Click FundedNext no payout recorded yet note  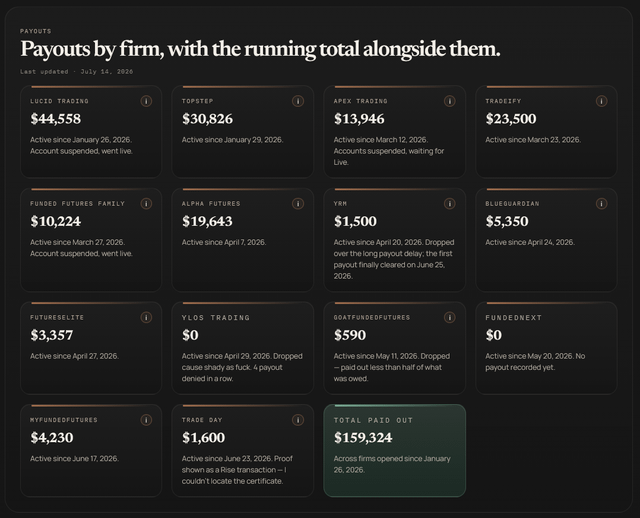coord(535,362)
